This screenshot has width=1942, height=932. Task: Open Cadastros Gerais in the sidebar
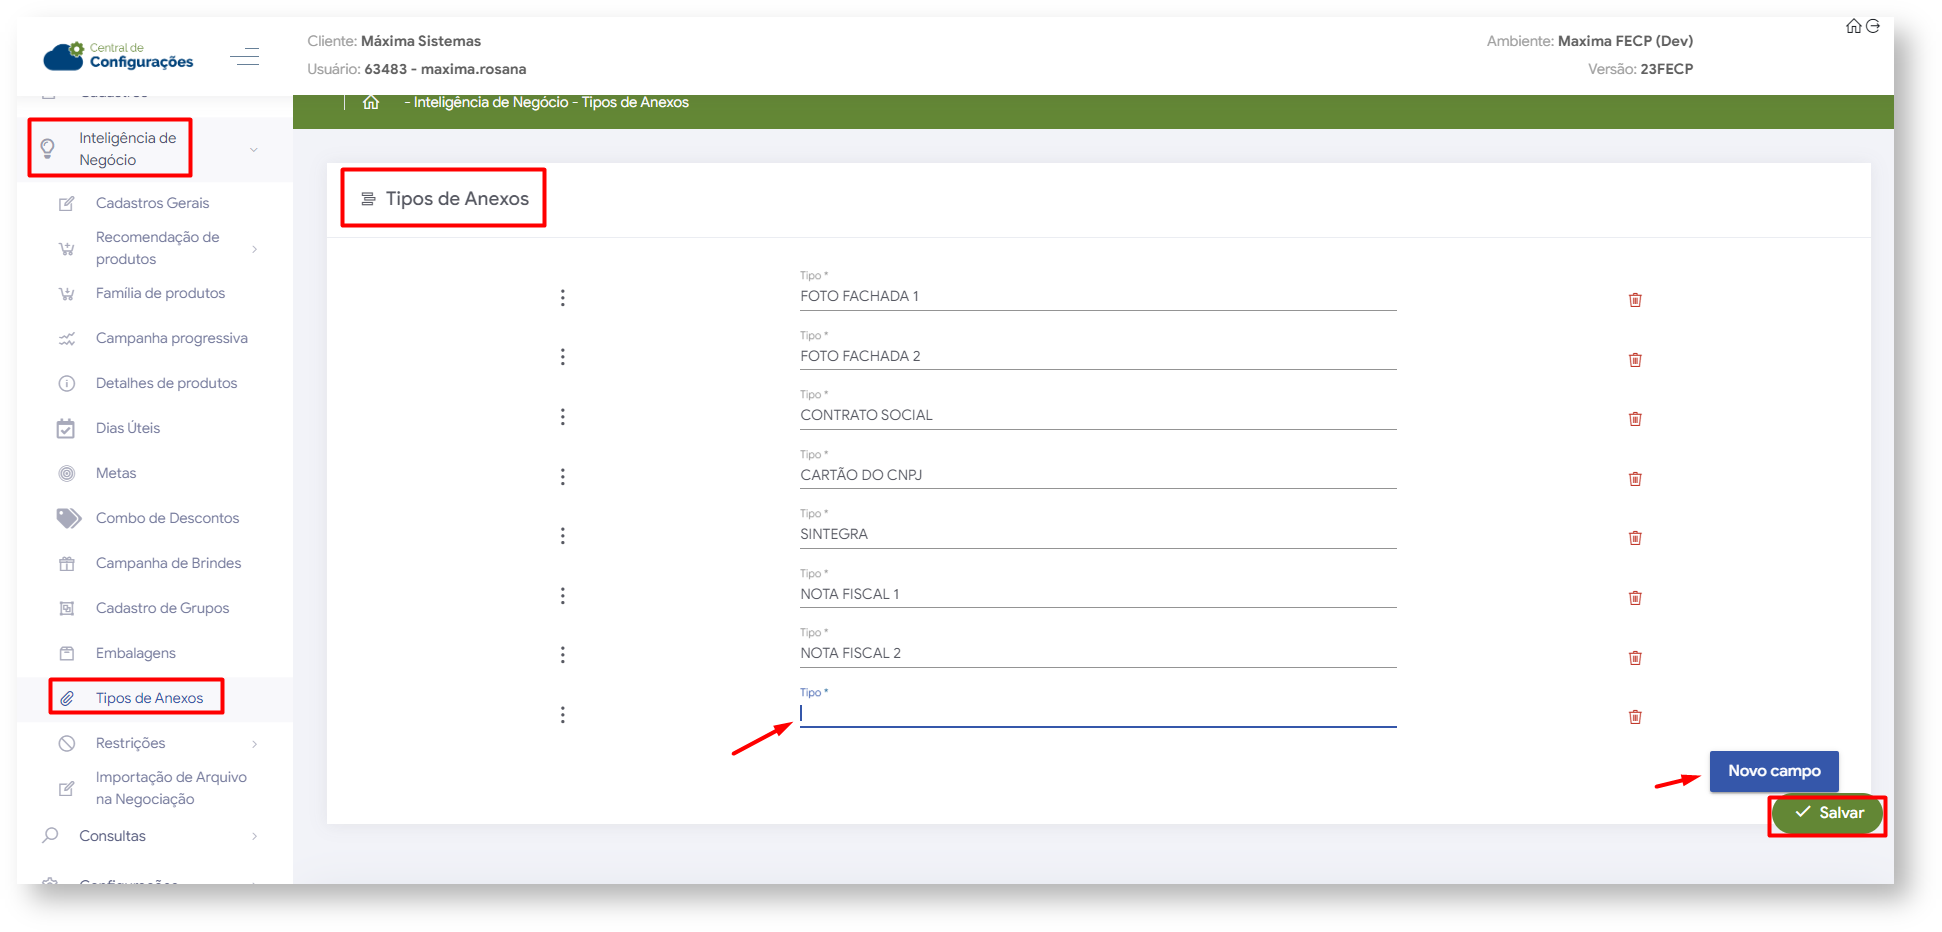152,203
